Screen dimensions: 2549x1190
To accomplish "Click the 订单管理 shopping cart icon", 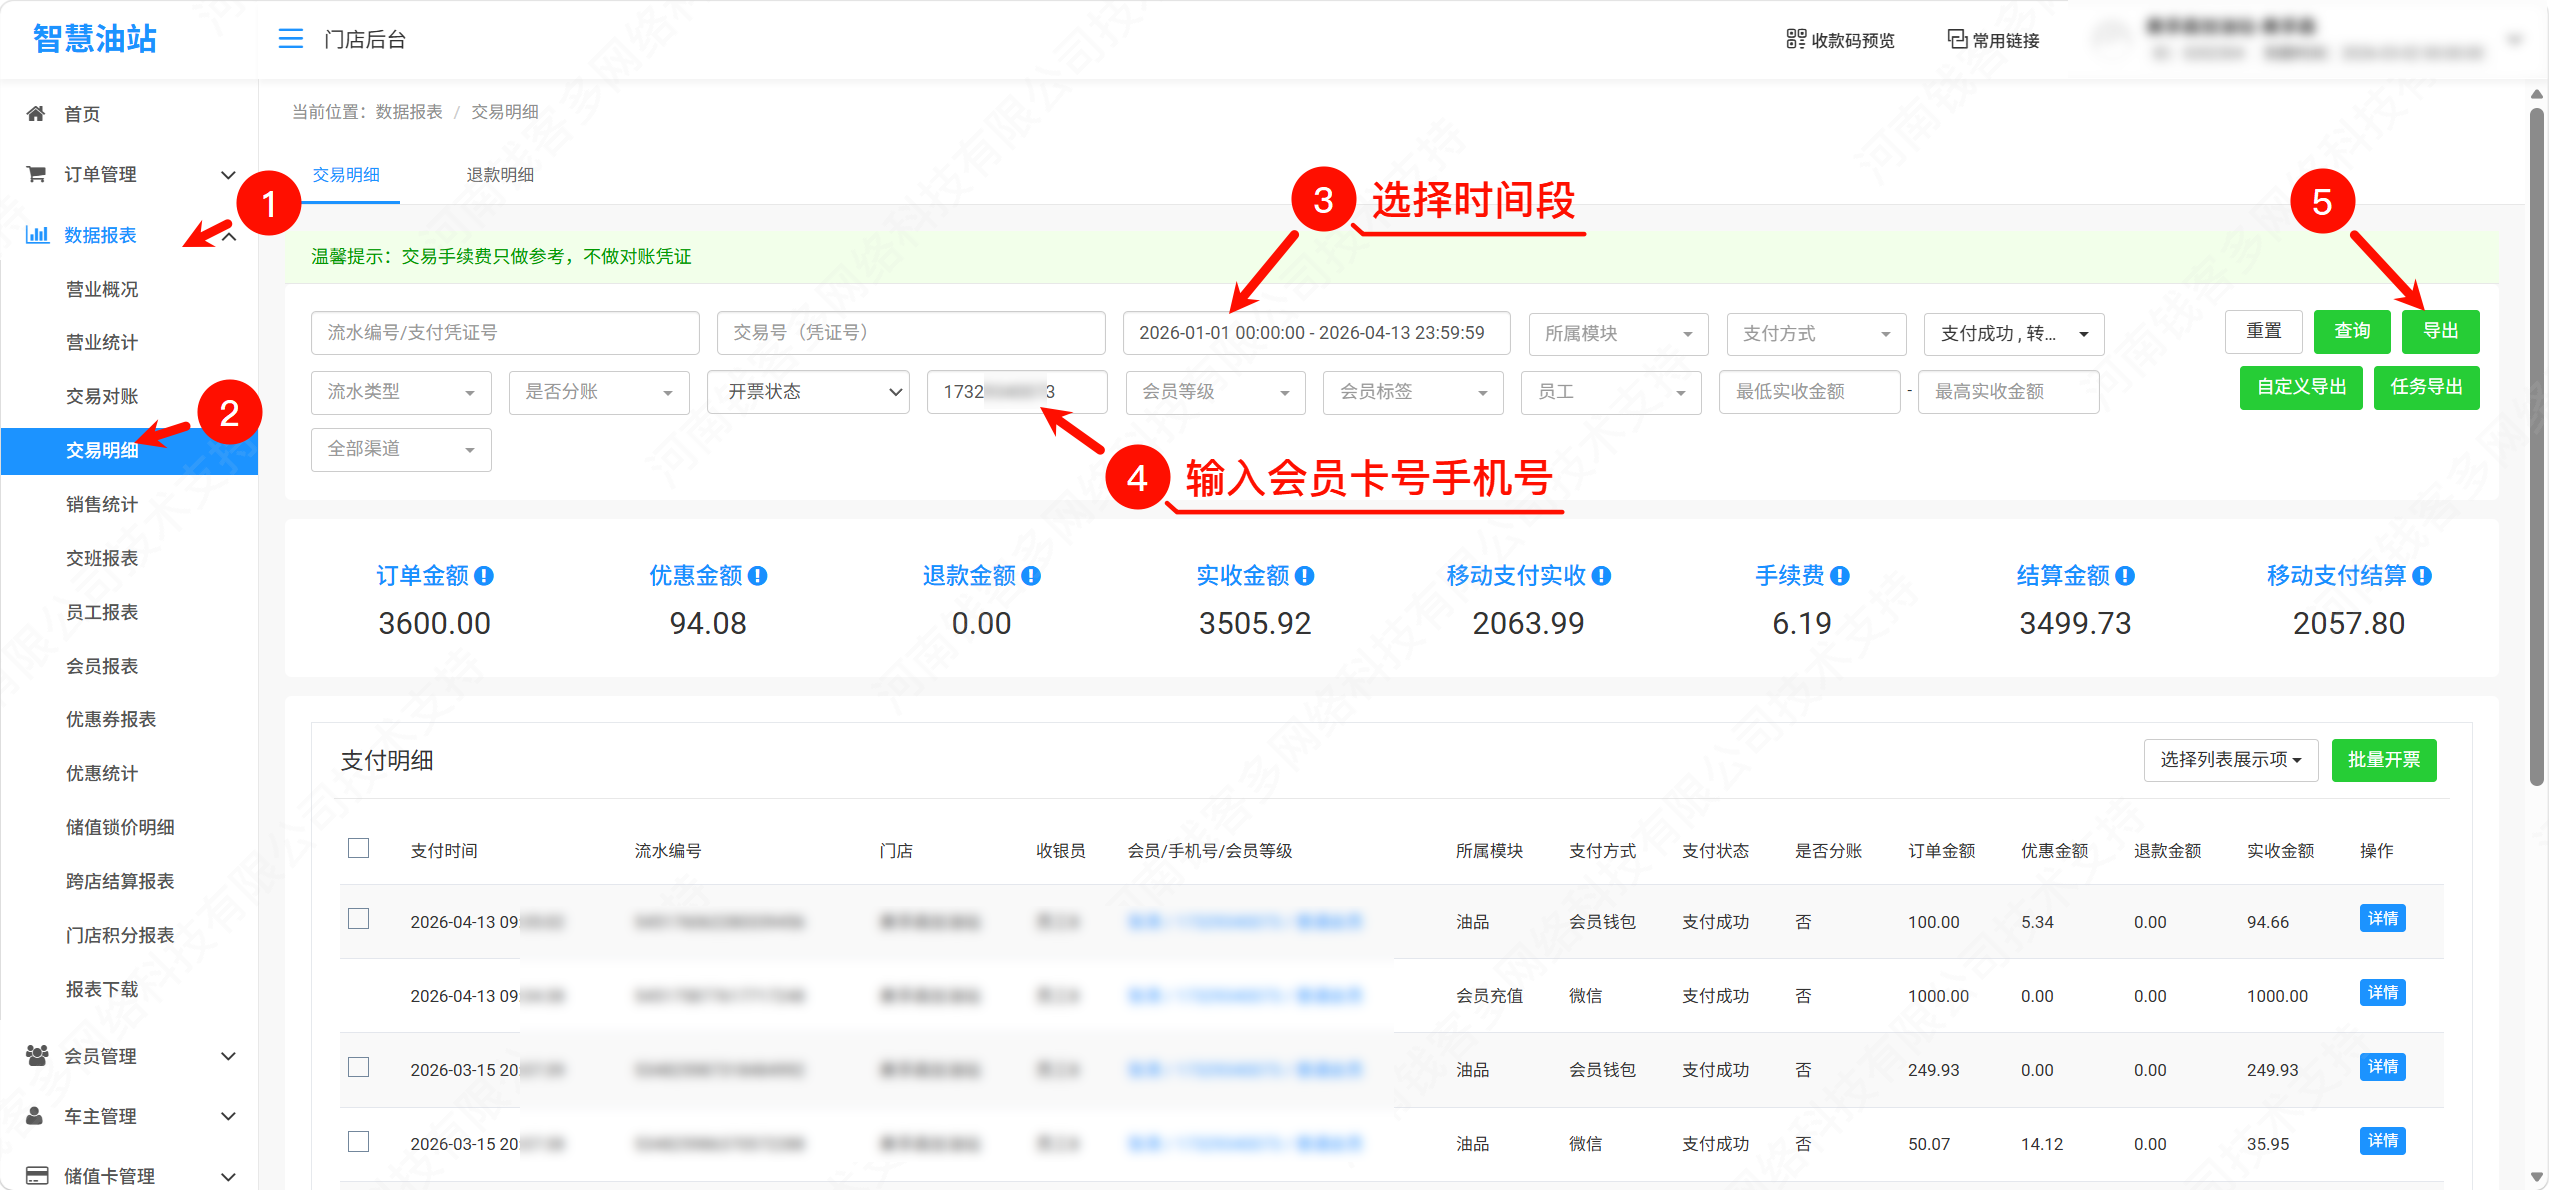I will click(x=35, y=174).
